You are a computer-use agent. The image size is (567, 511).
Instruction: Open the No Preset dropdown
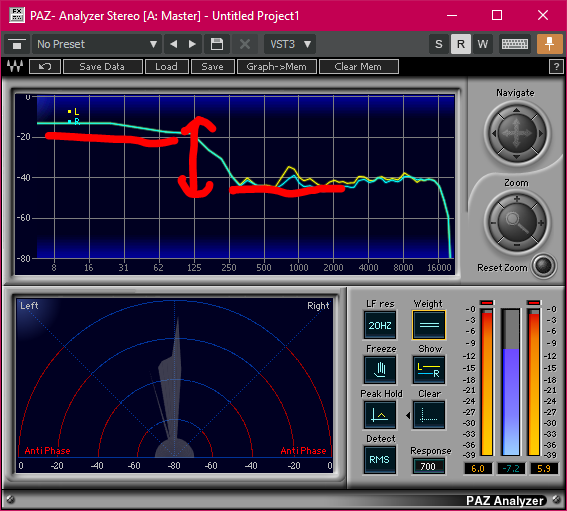click(x=97, y=44)
